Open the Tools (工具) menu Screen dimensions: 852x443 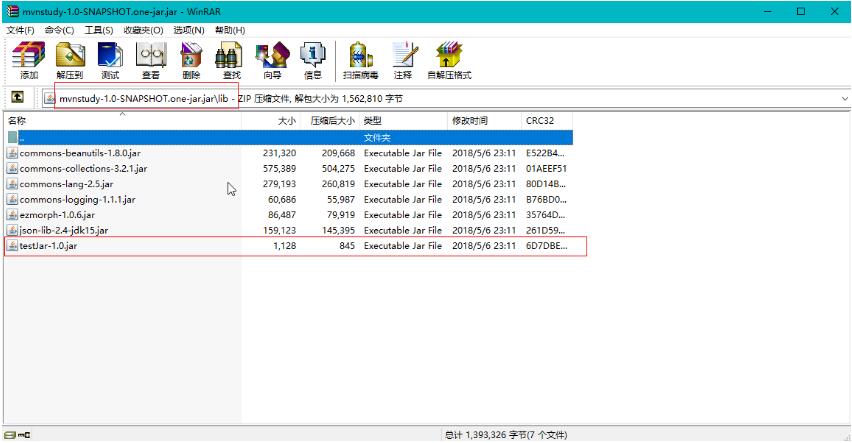(99, 30)
